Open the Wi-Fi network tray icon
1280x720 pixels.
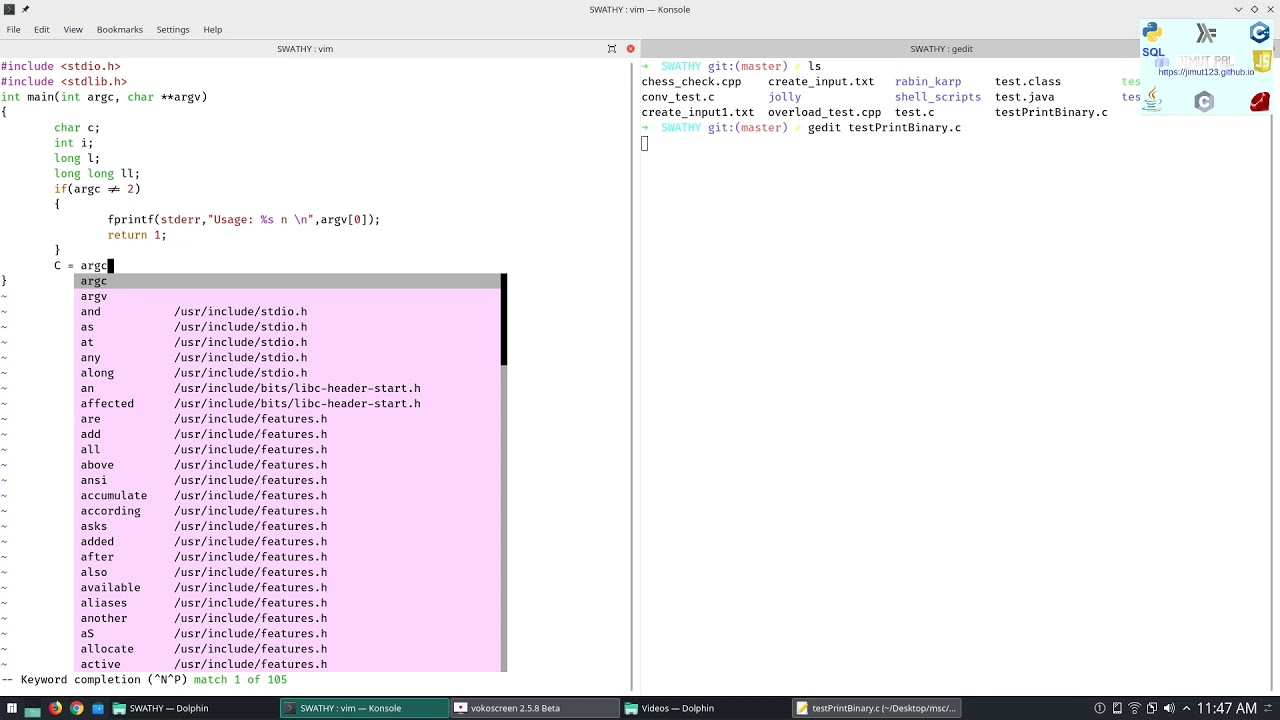tap(1134, 708)
